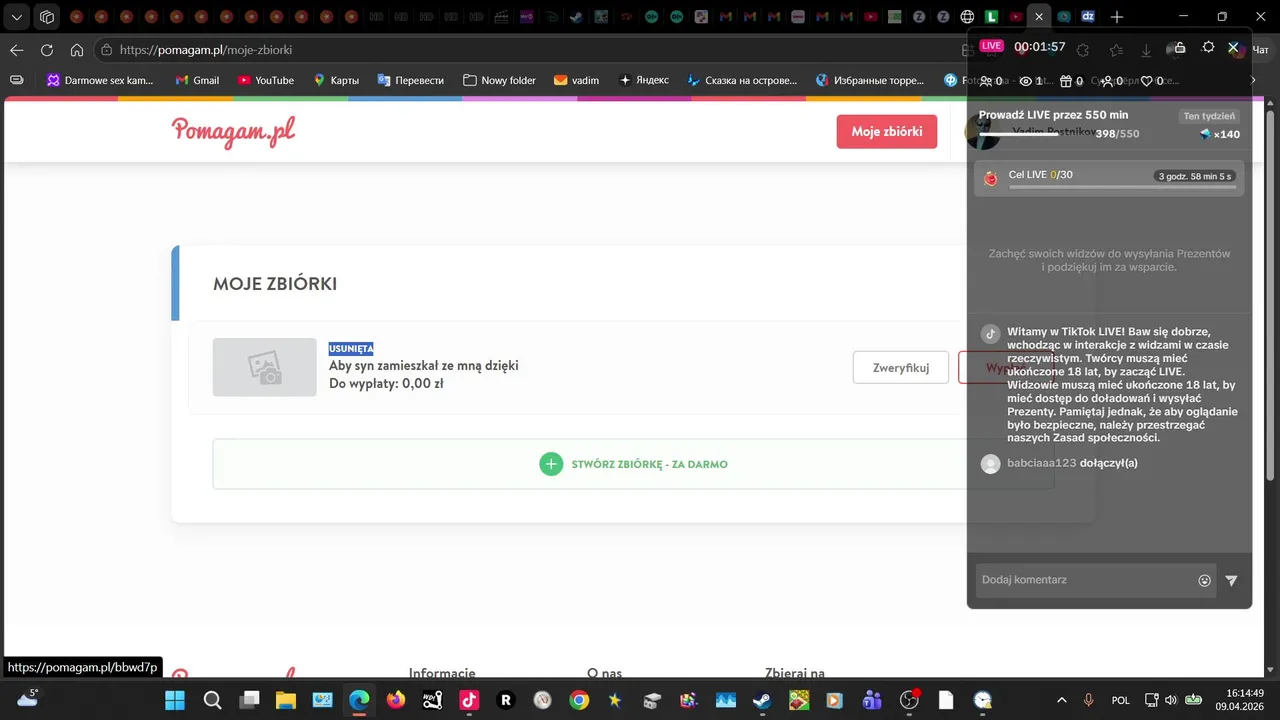Open Microsoft Teams from taskbar
Screen dimensions: 1280x720
tap(872, 700)
